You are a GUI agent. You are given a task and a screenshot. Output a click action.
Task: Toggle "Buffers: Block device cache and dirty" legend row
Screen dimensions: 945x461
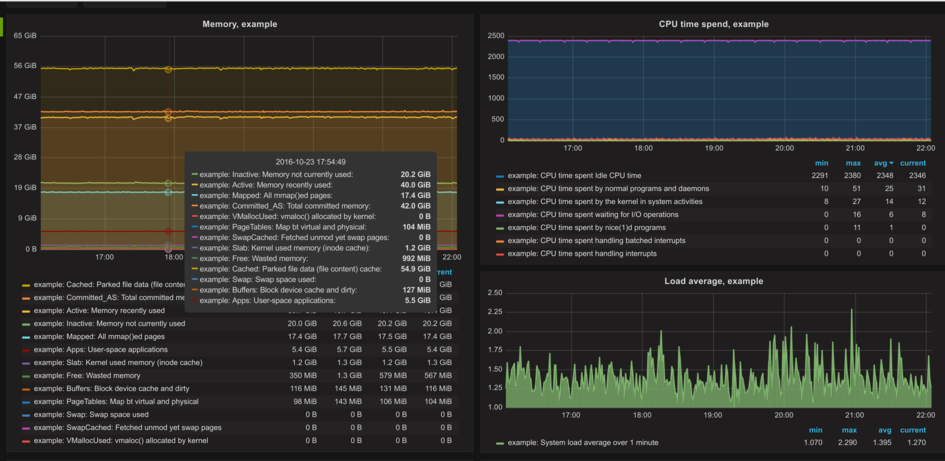pyautogui.click(x=111, y=389)
